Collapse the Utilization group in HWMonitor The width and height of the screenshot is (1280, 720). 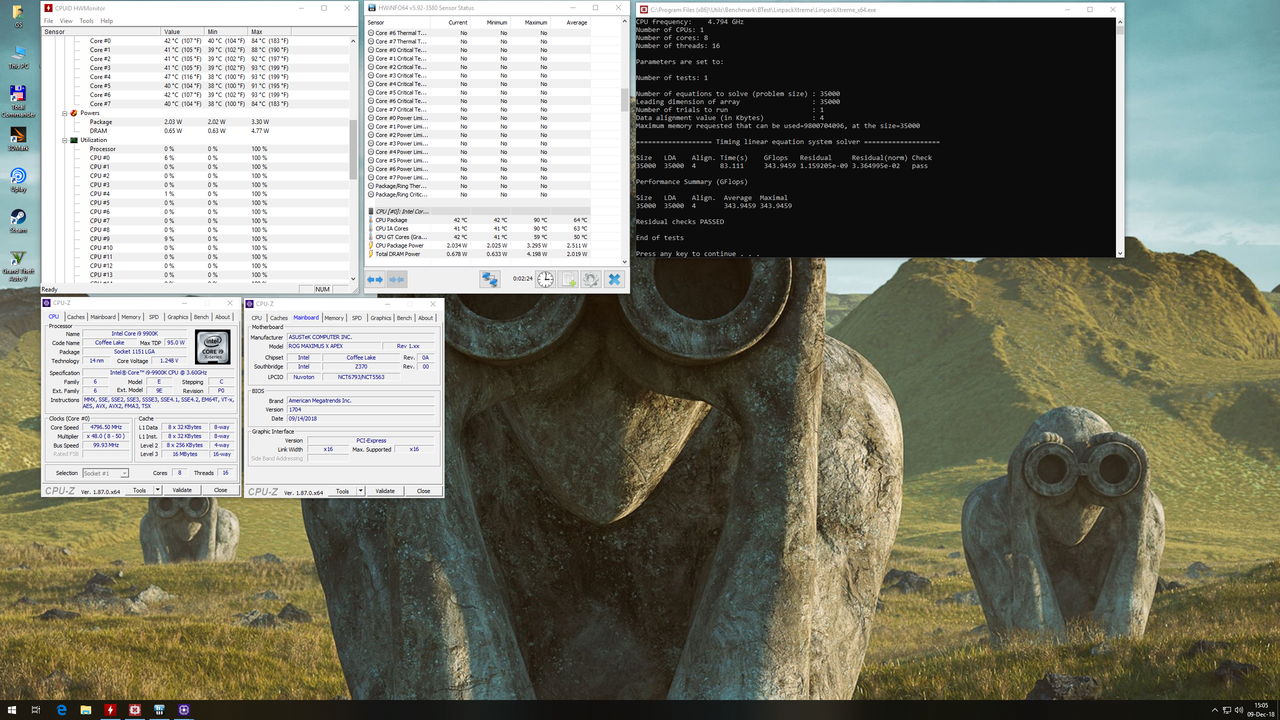[63, 140]
